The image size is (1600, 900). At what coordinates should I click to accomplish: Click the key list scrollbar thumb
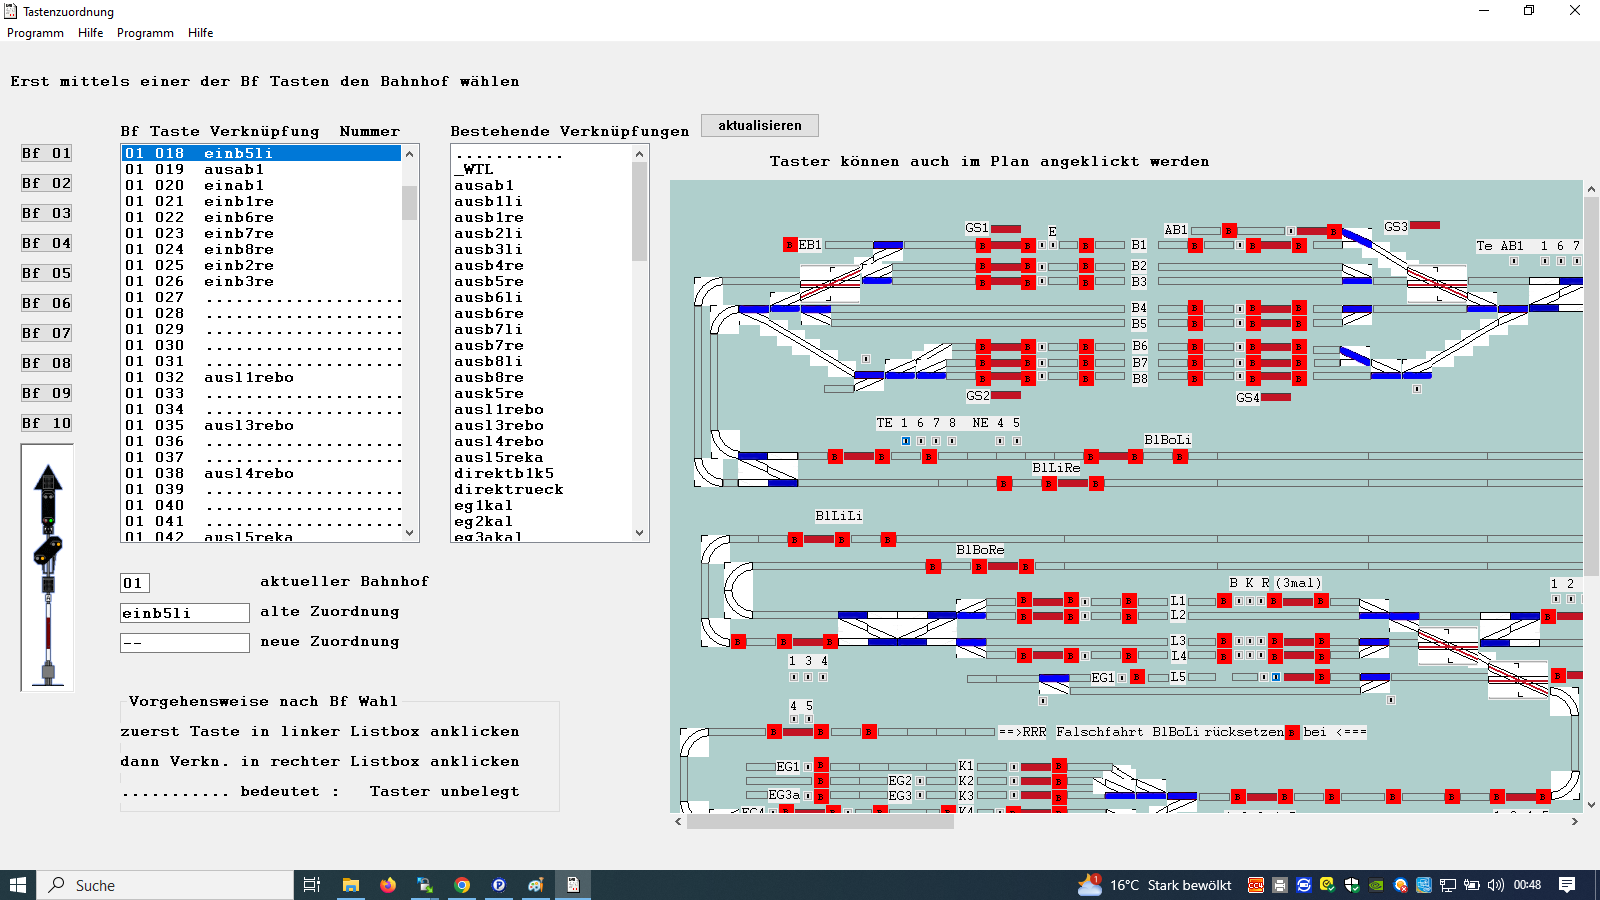pos(410,202)
